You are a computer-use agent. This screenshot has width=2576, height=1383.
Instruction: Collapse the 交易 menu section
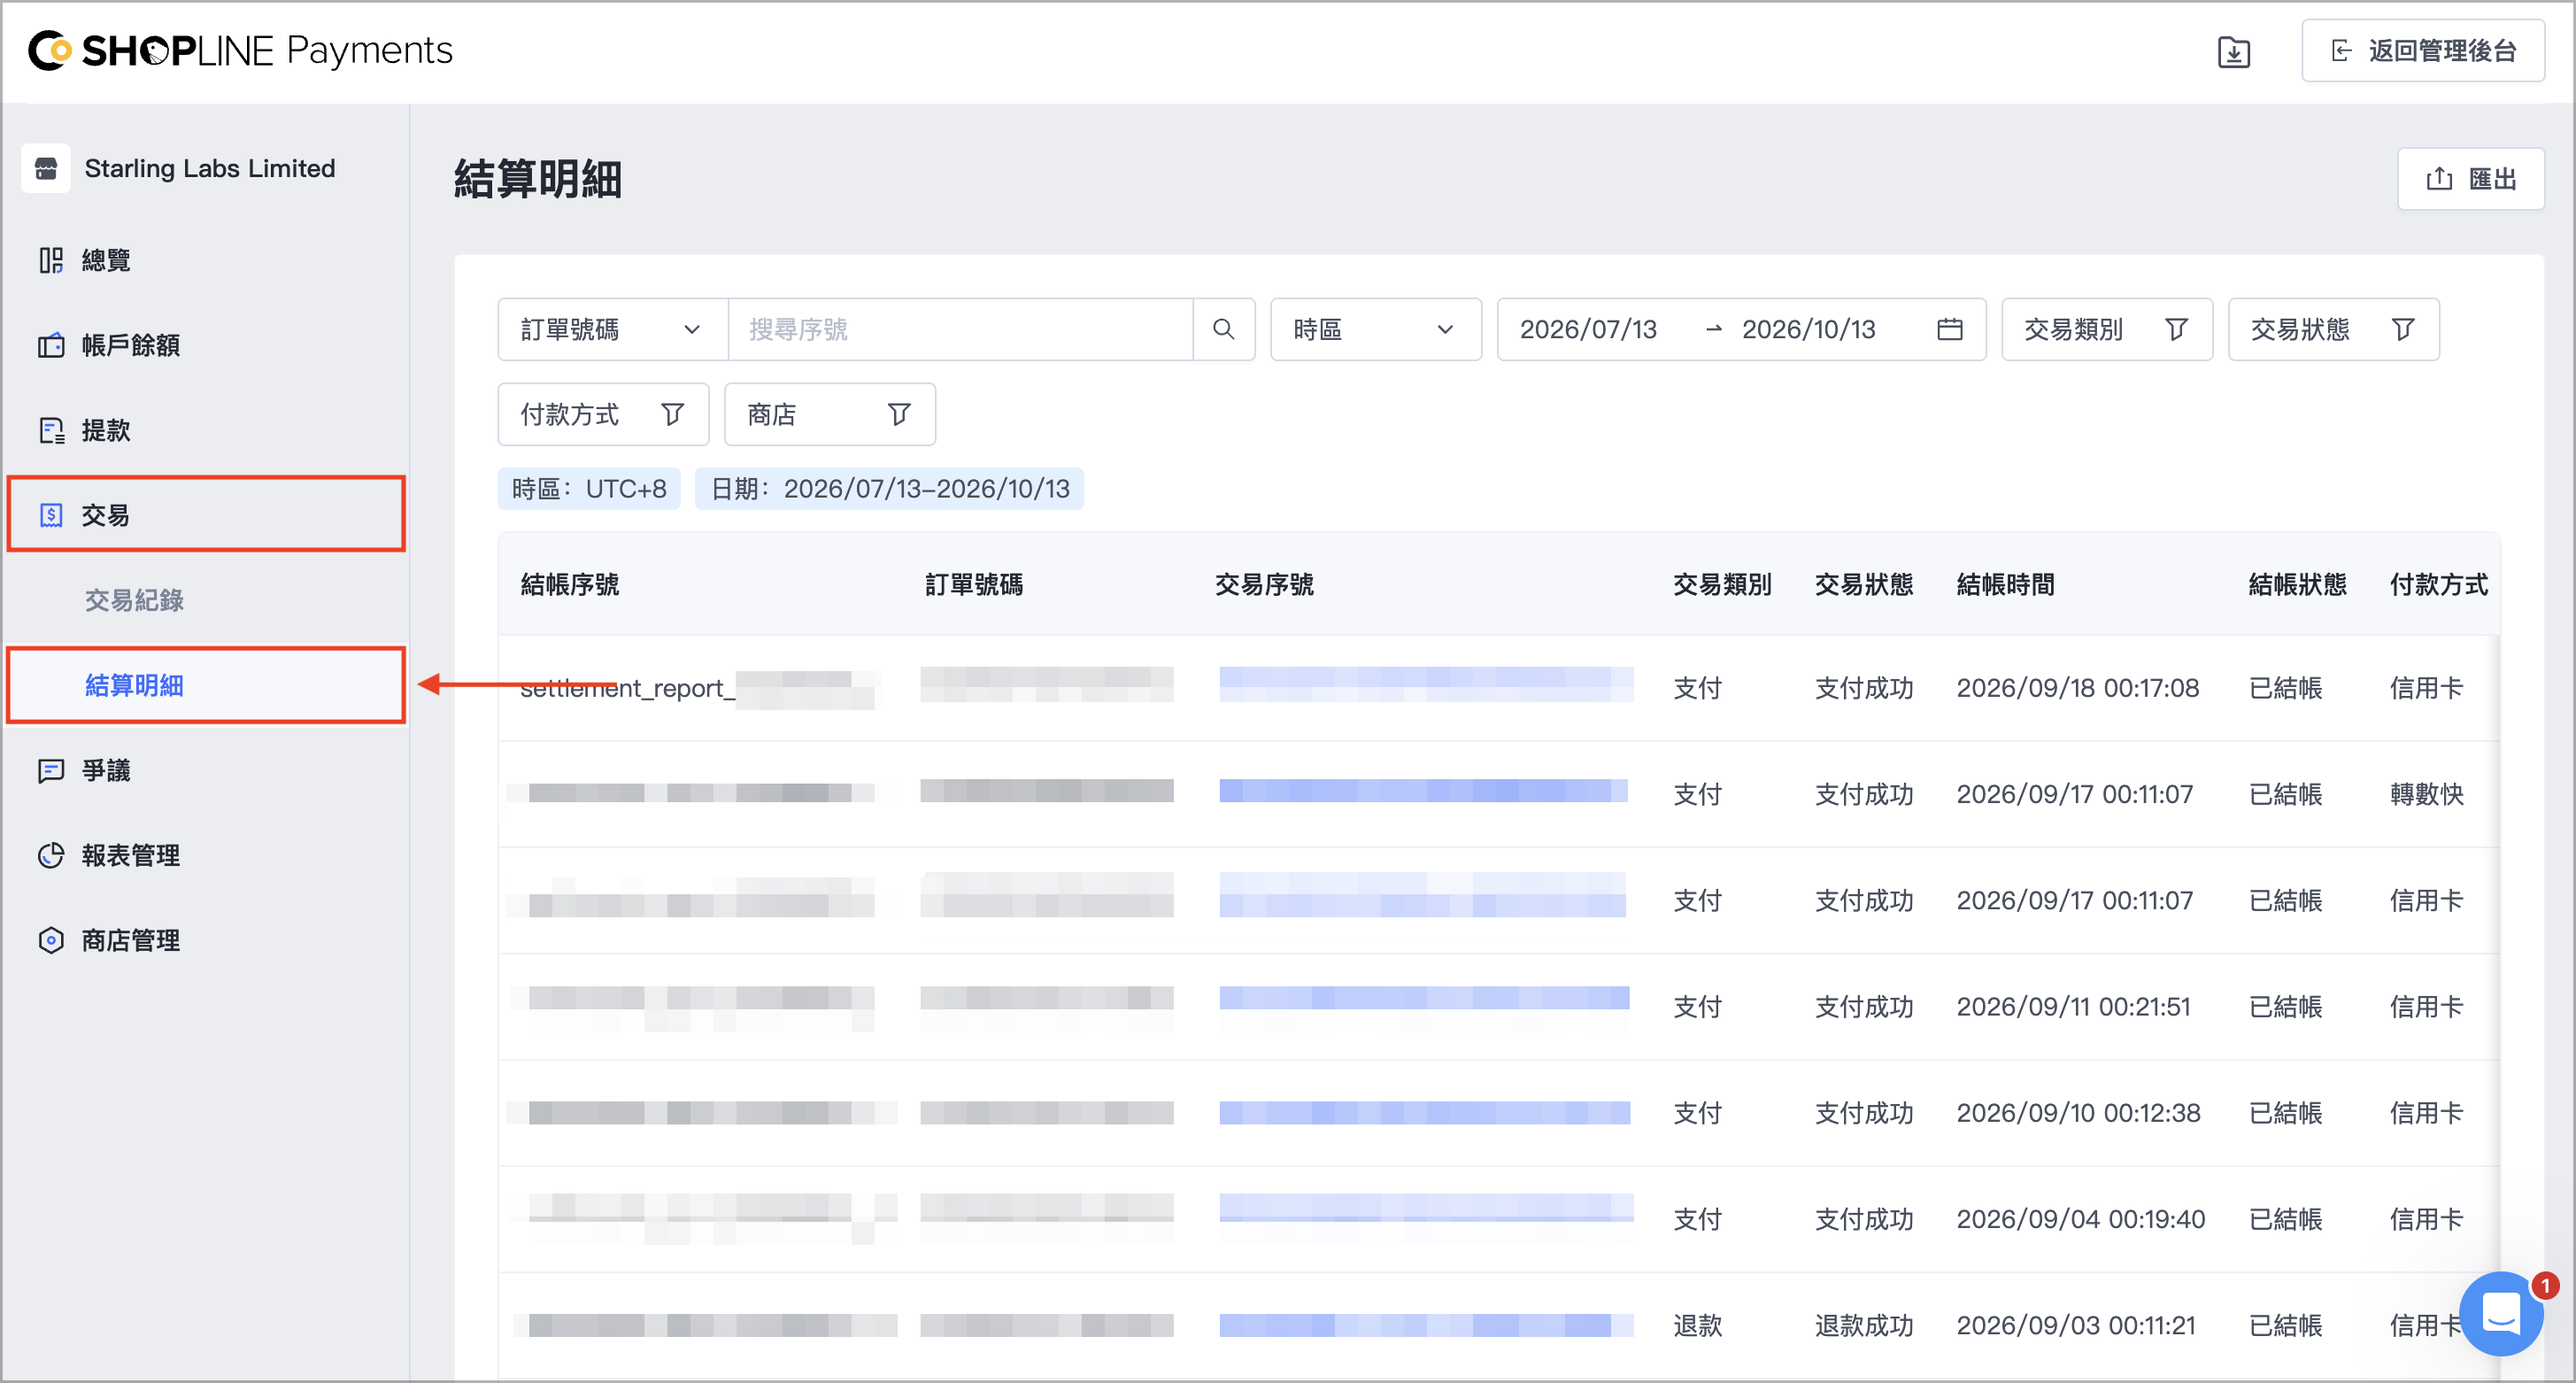point(205,515)
